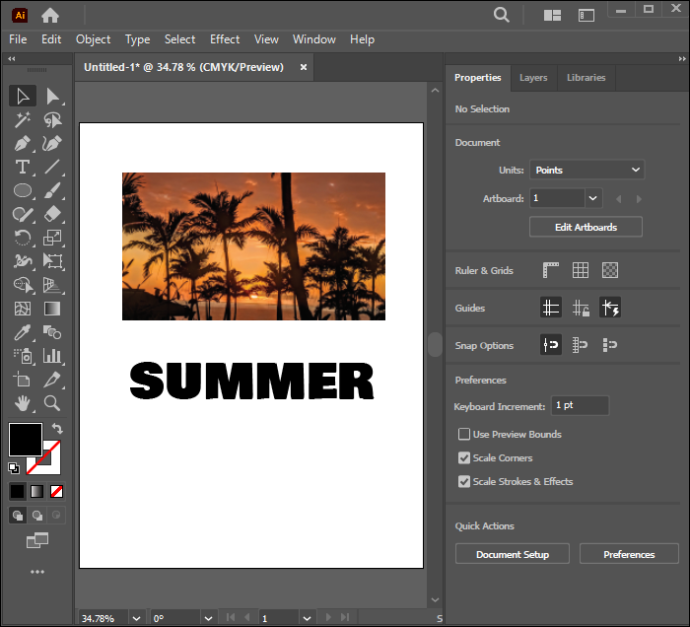This screenshot has width=690, height=627.
Task: Uncheck Scale Corners checkbox
Action: pos(464,458)
